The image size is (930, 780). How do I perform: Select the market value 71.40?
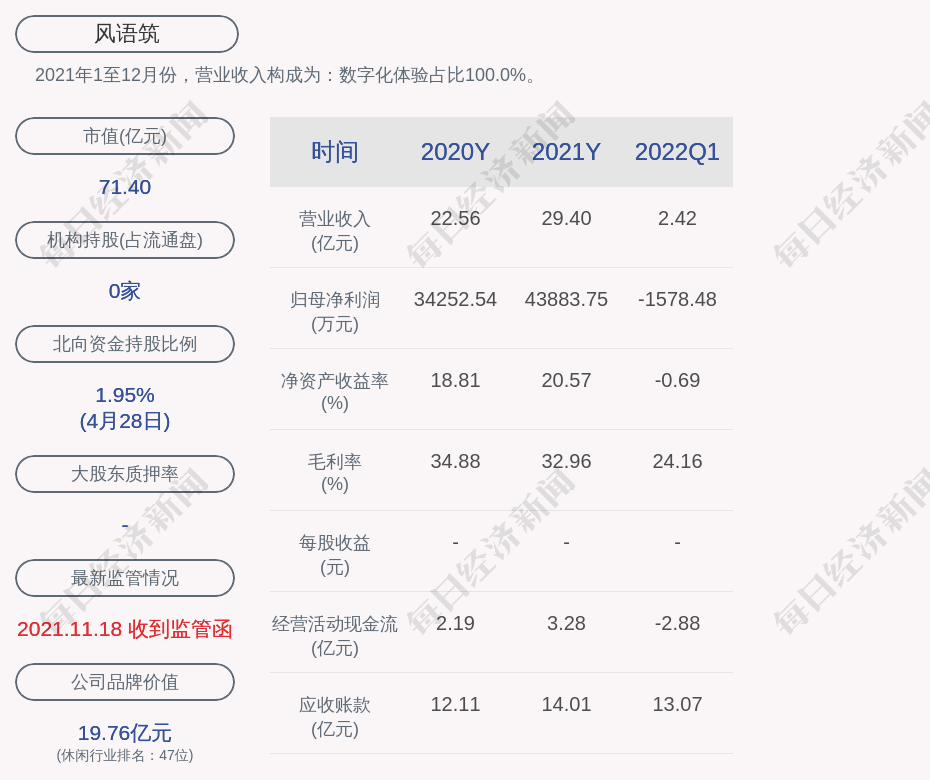(x=125, y=187)
